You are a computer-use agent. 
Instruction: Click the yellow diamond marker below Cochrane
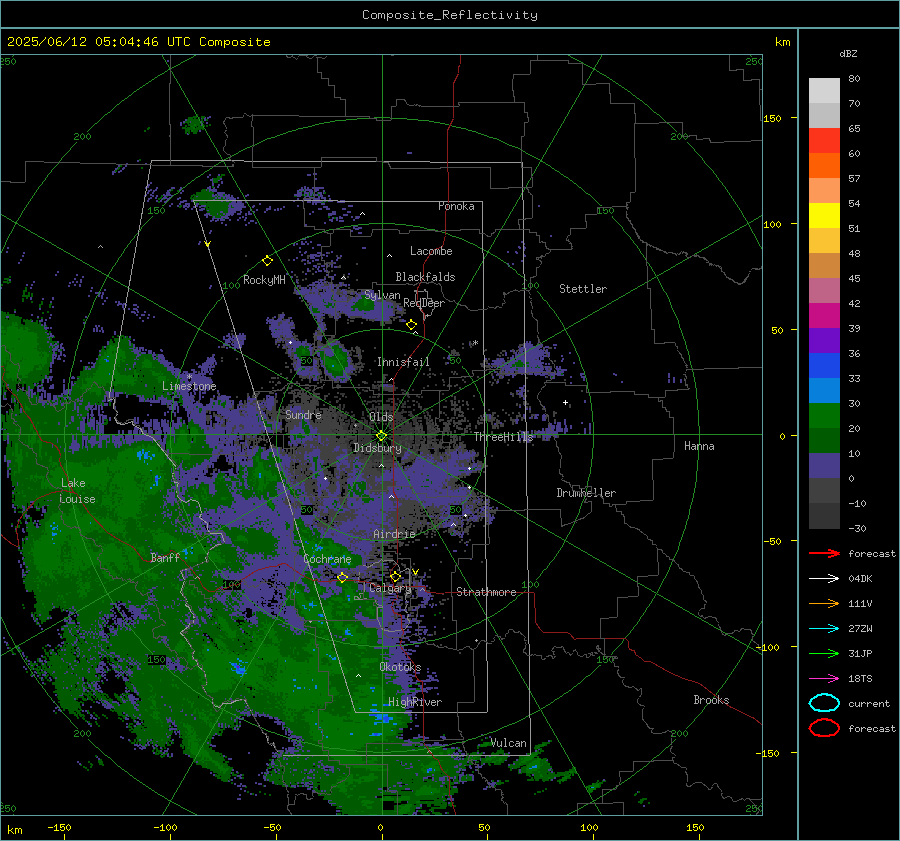click(343, 577)
